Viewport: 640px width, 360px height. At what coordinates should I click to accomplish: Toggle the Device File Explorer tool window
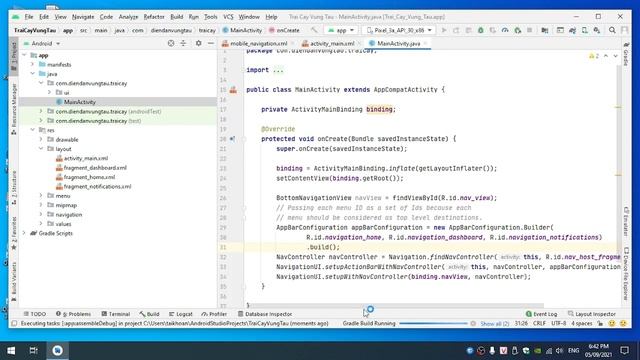coord(626,274)
